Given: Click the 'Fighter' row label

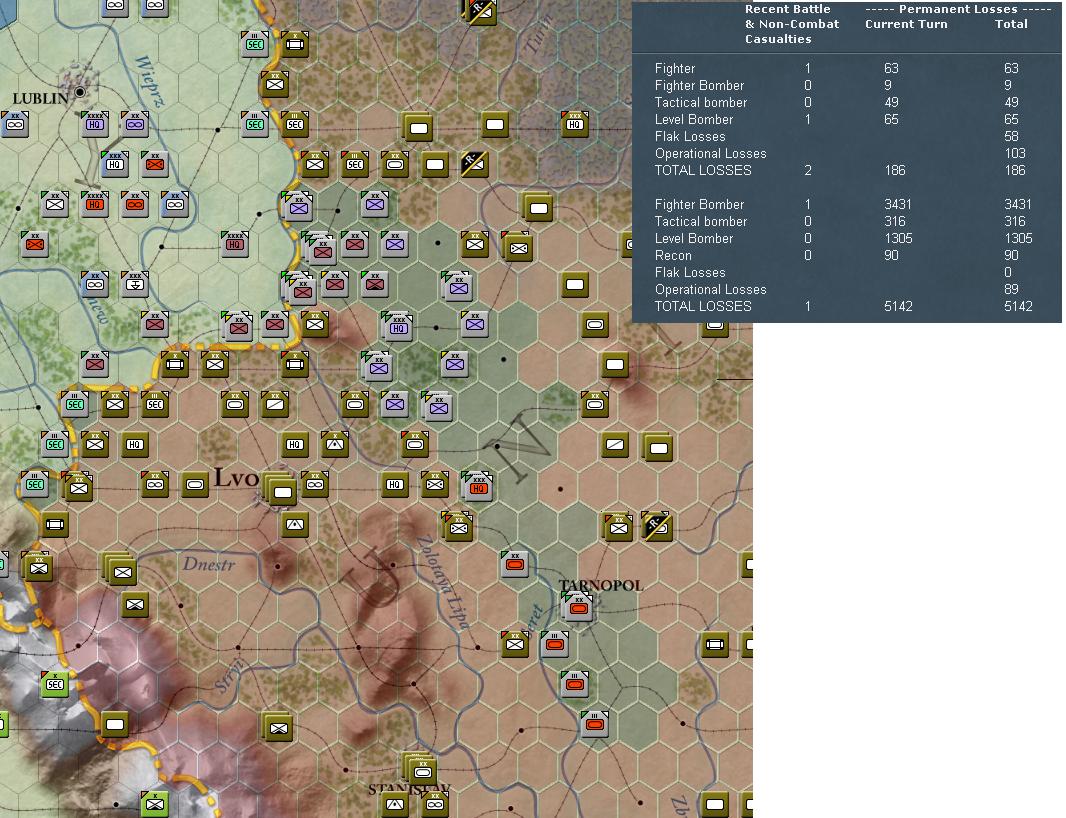Looking at the screenshot, I should click(674, 68).
